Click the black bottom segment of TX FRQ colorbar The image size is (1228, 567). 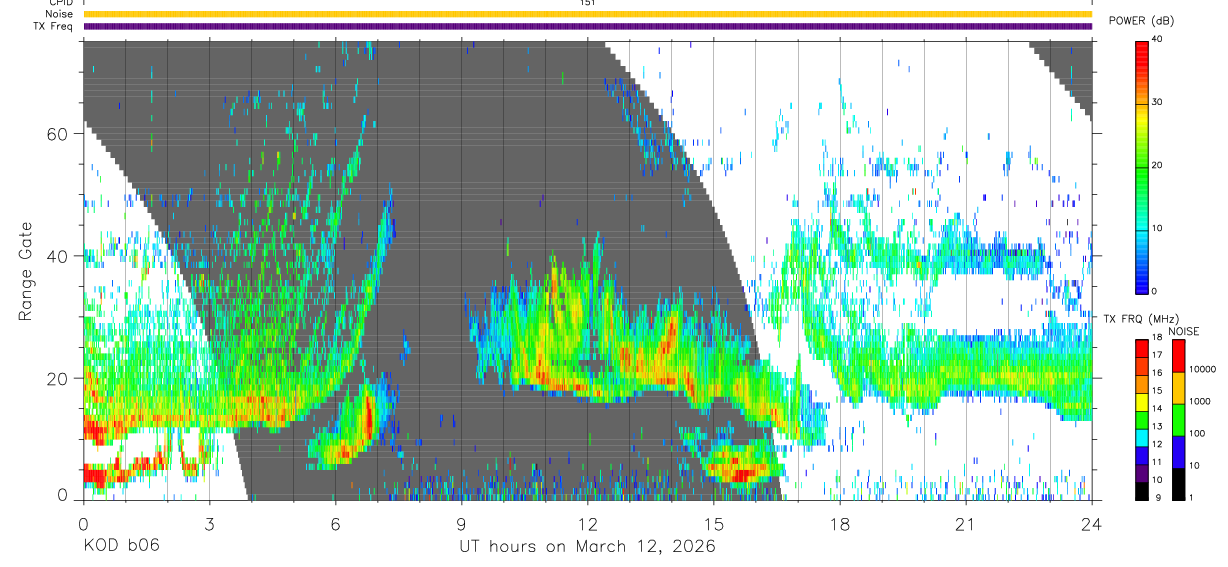tap(1142, 491)
